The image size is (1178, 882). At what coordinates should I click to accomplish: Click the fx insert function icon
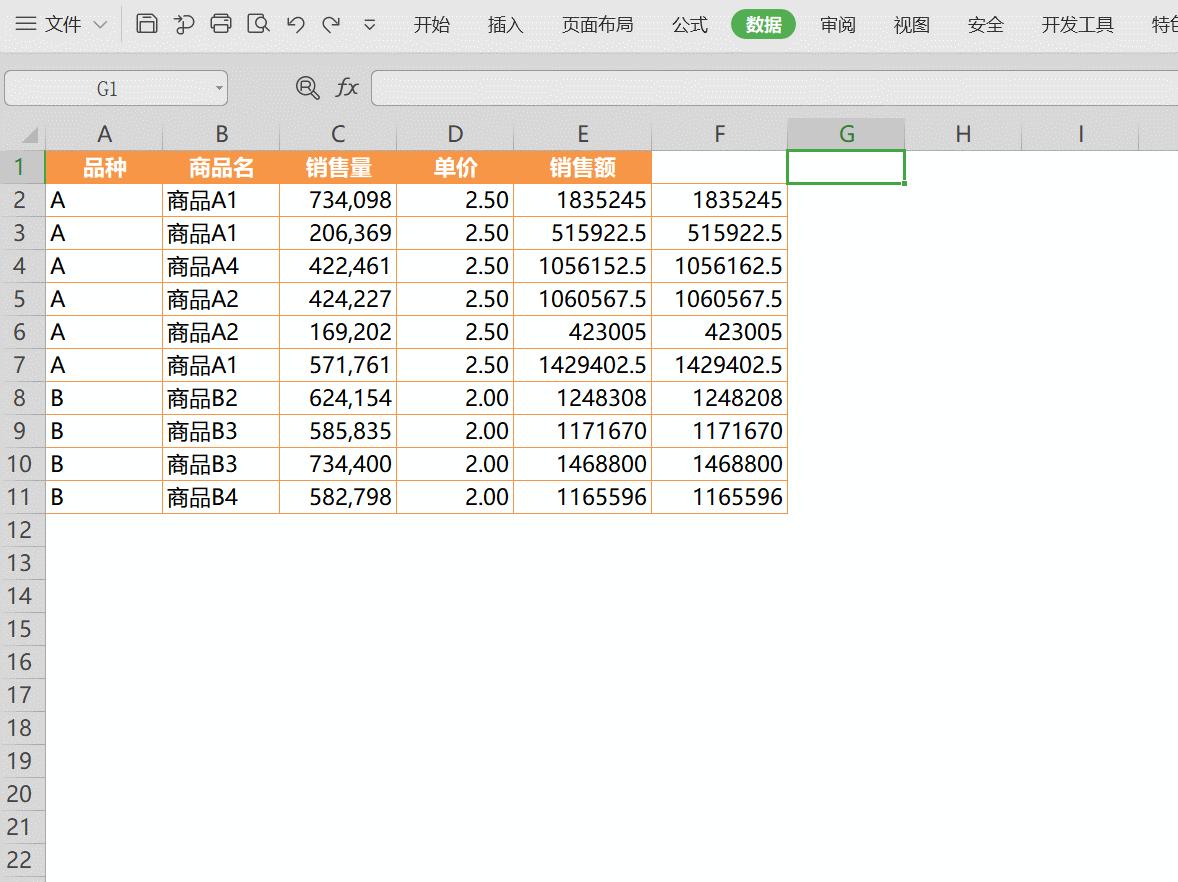point(346,88)
